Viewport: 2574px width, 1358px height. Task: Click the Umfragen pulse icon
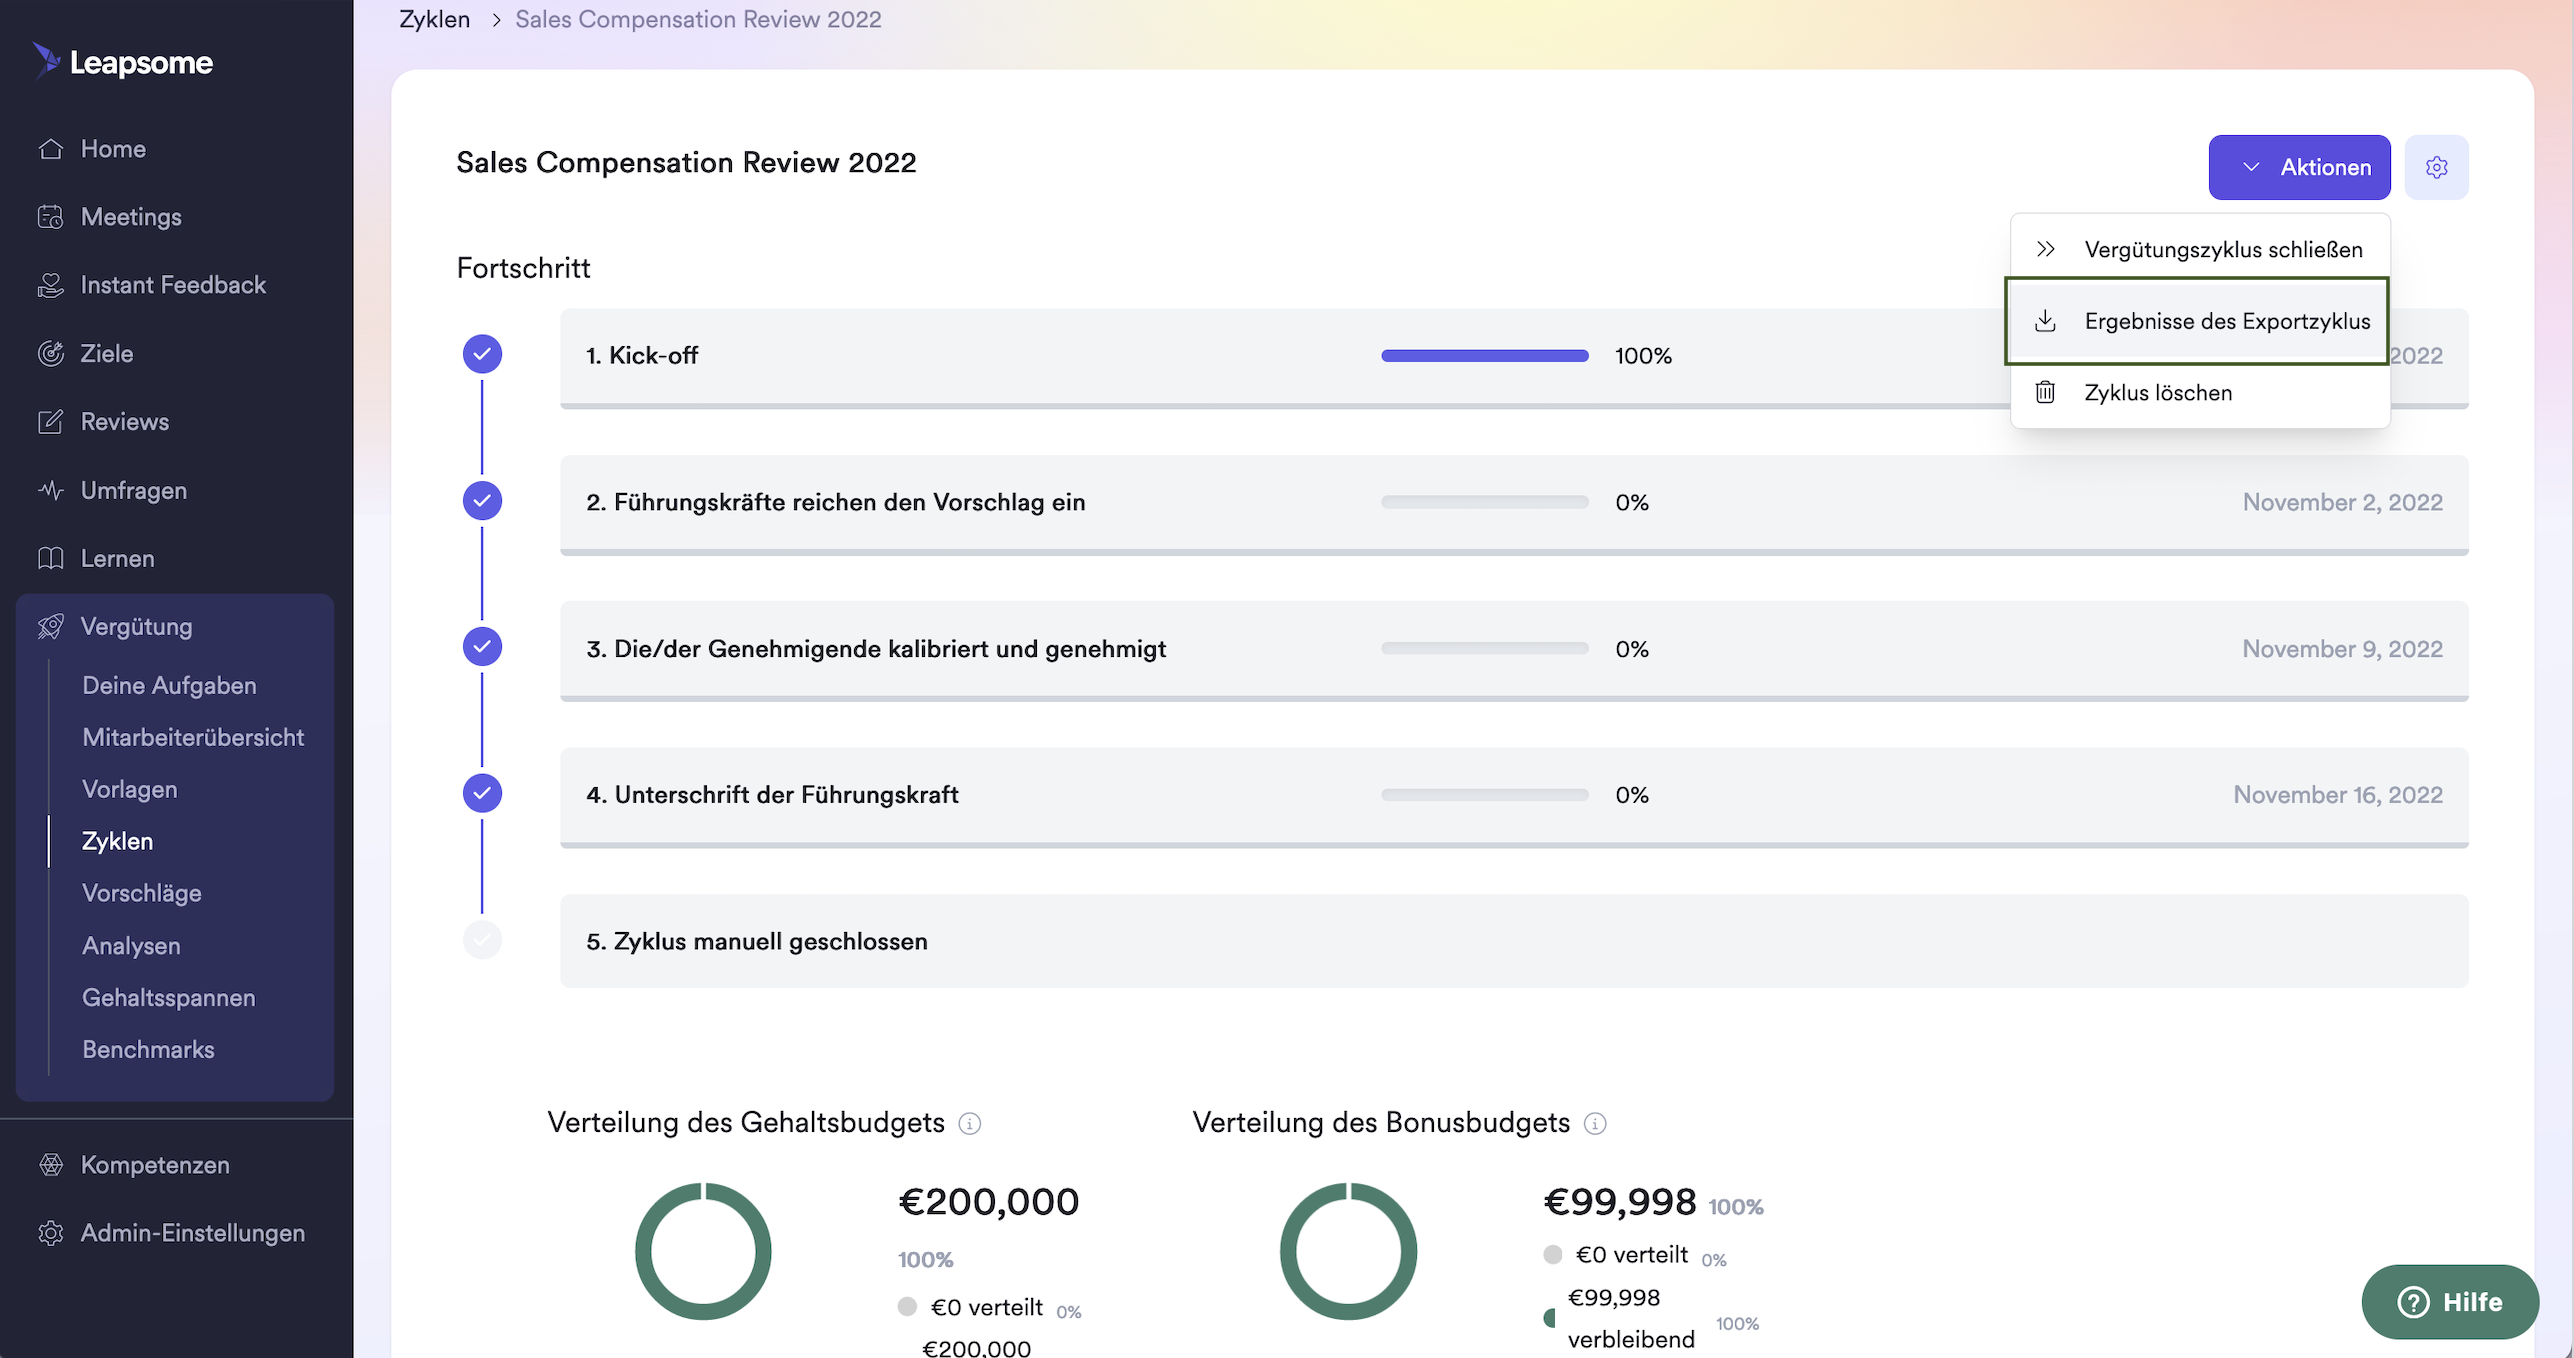[x=51, y=490]
